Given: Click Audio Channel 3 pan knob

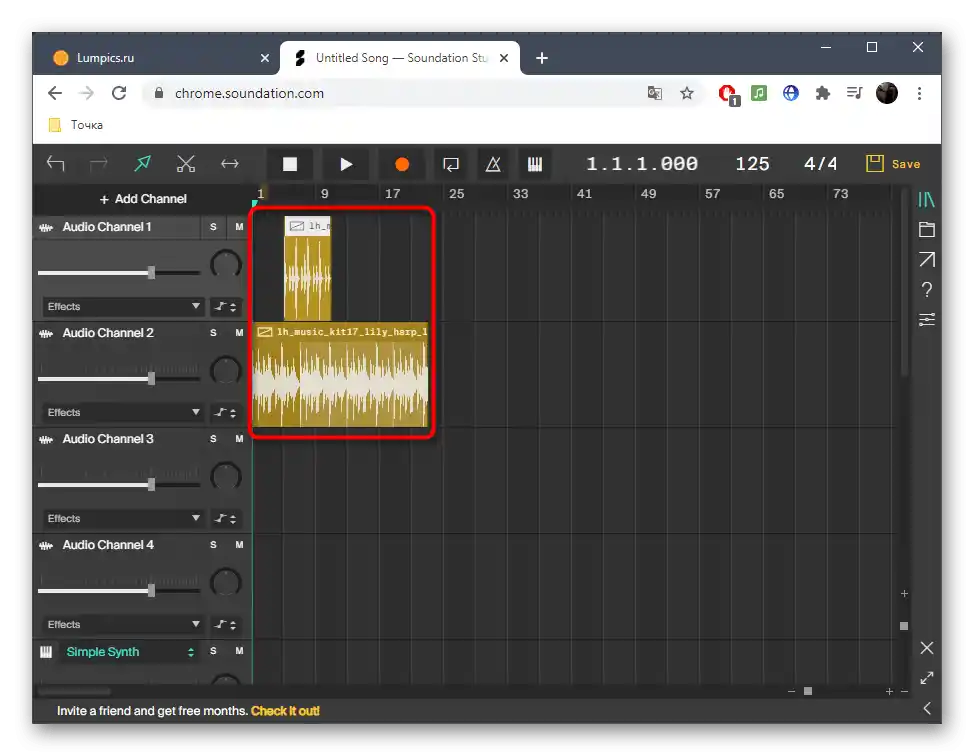Looking at the screenshot, I should (x=225, y=476).
